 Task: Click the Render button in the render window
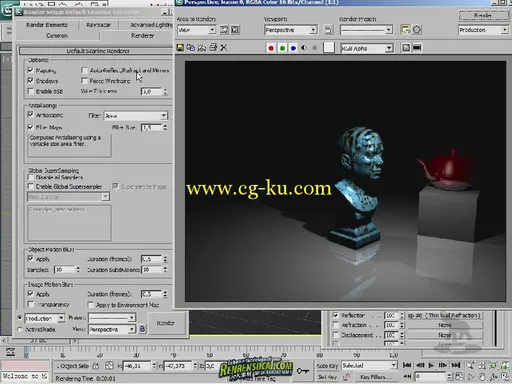click(x=483, y=15)
